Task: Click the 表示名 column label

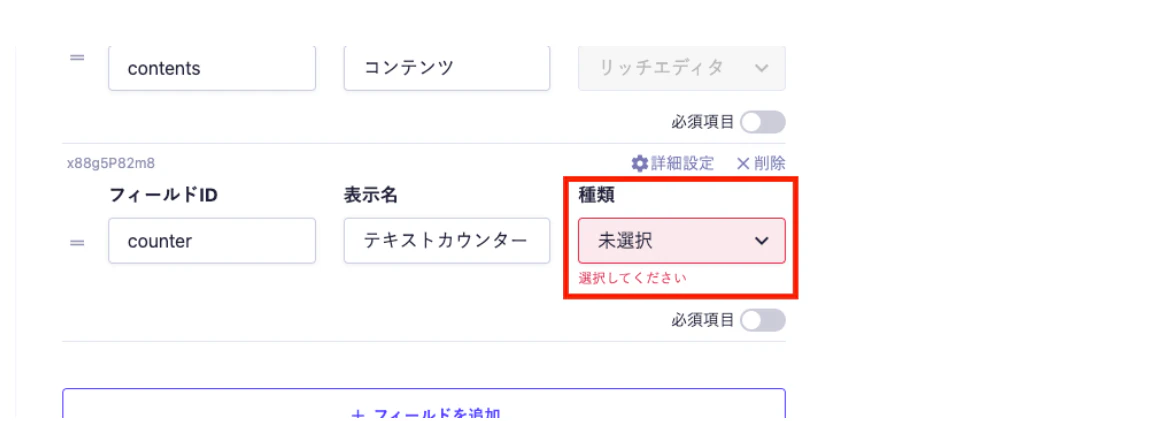Action: 377,195
